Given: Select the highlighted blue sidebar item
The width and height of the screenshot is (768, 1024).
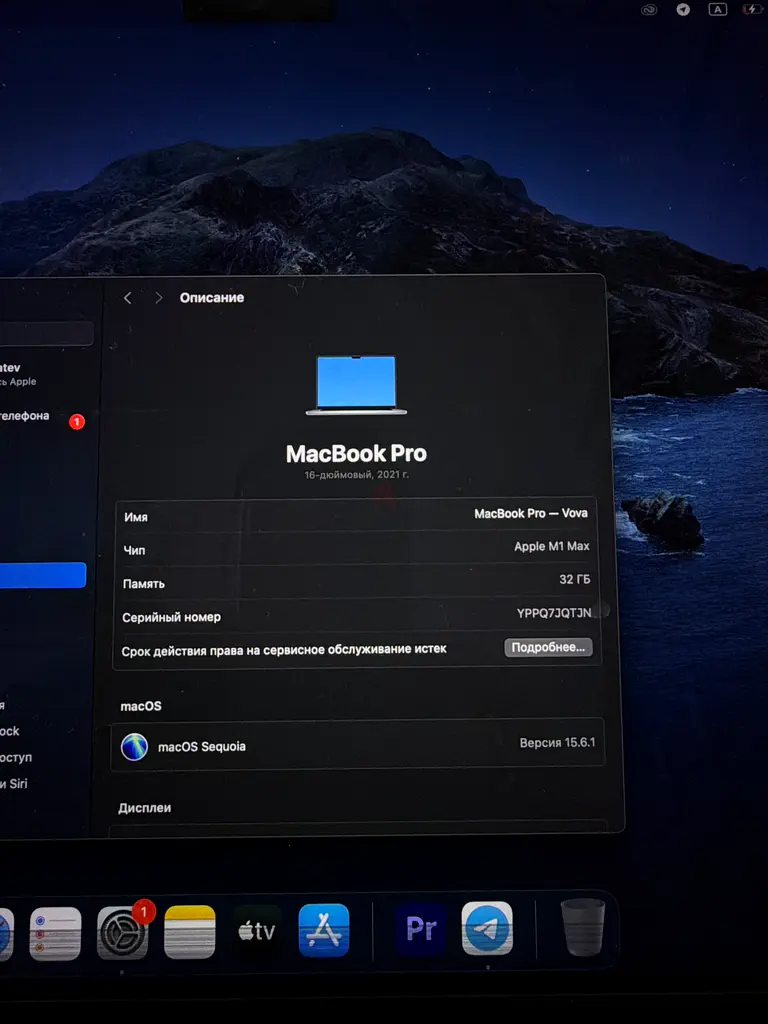Looking at the screenshot, I should click(x=42, y=575).
